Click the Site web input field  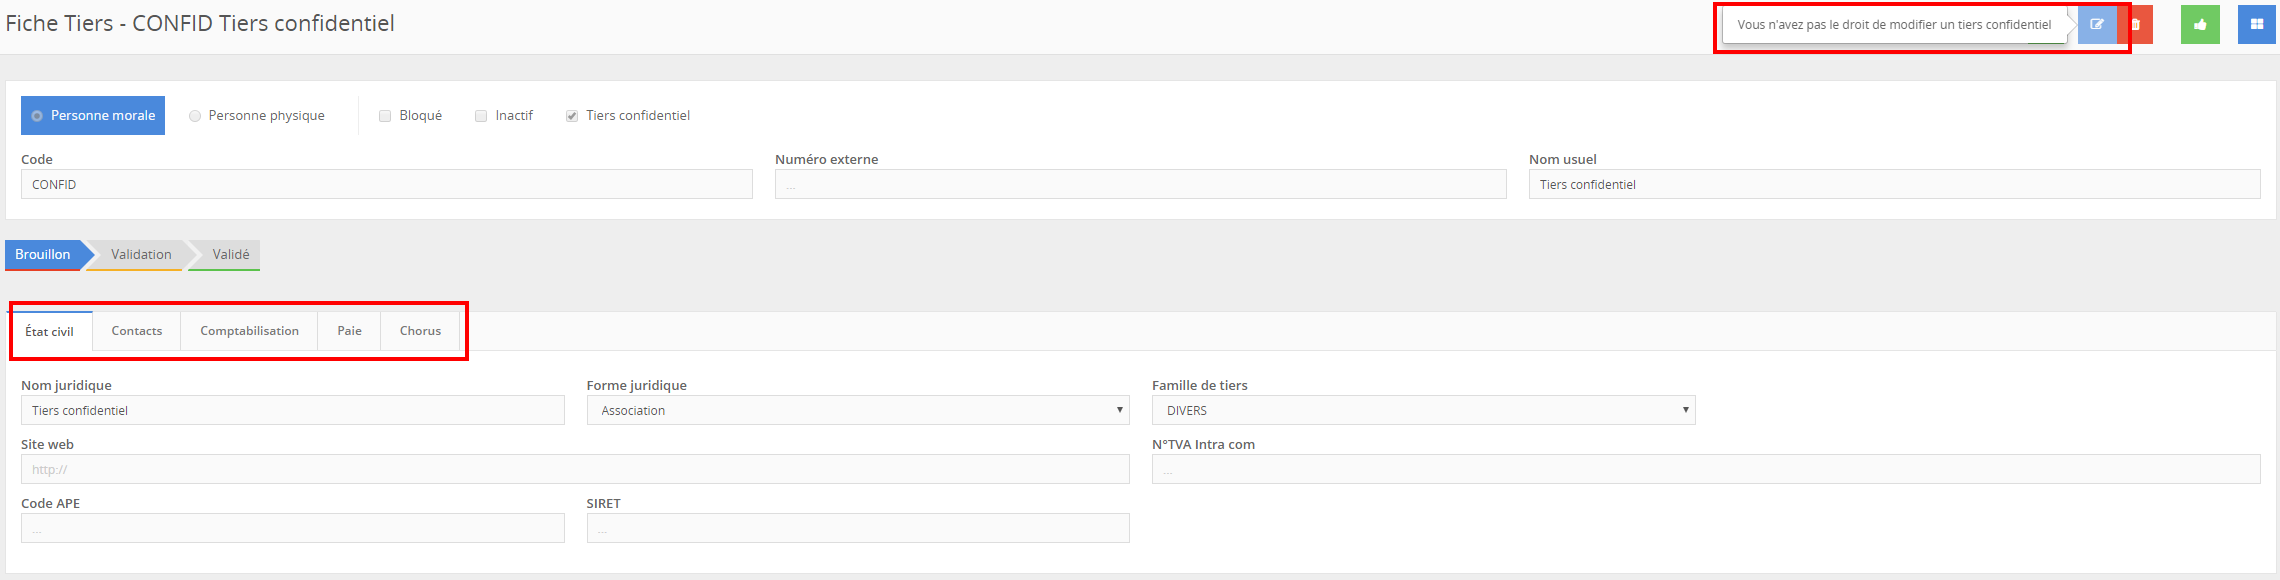575,469
